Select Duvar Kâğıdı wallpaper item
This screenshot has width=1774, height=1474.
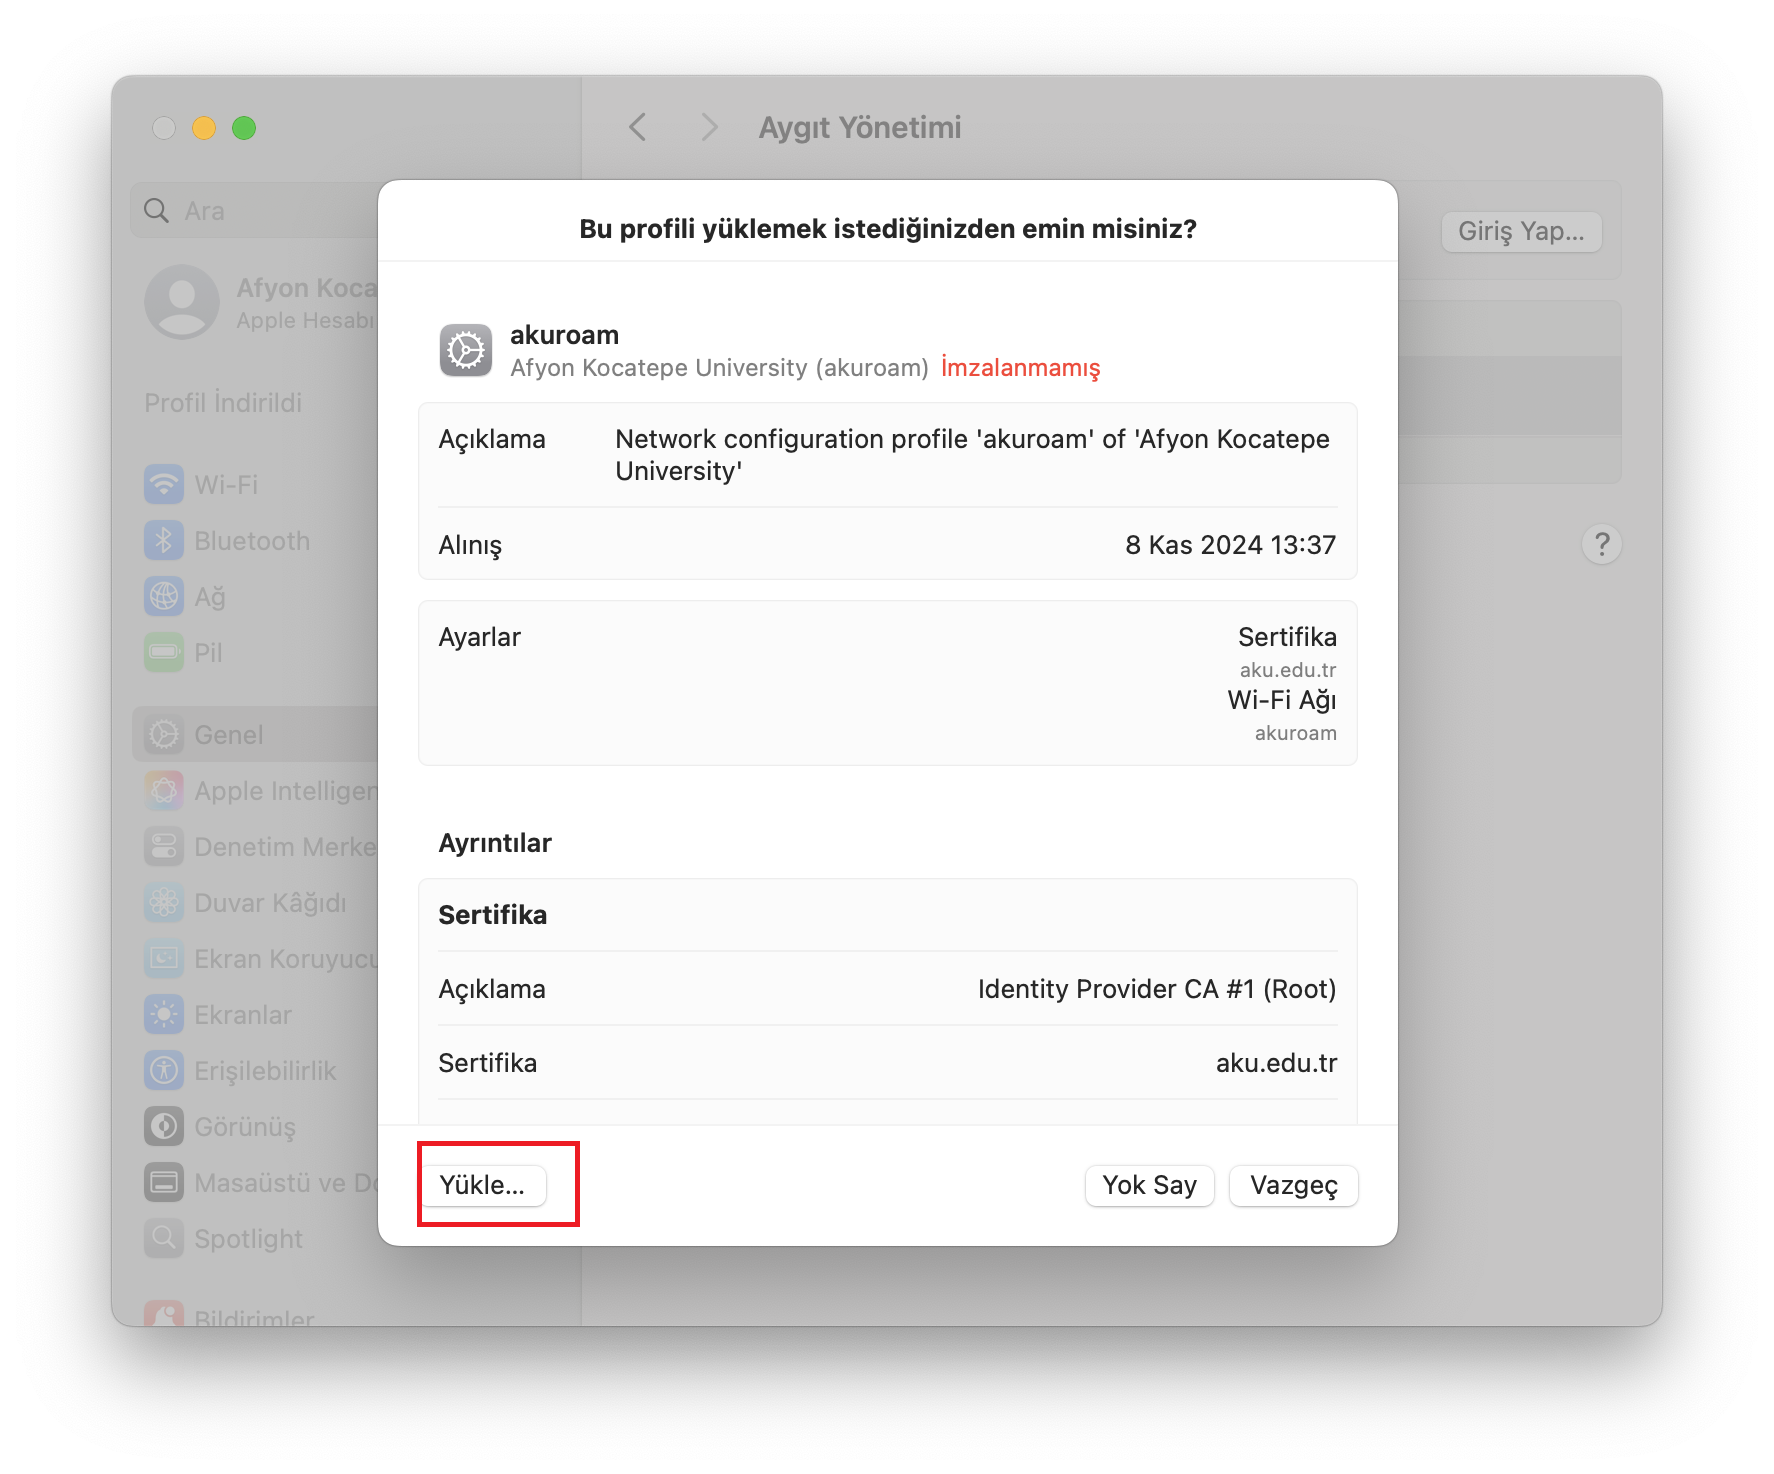(270, 903)
